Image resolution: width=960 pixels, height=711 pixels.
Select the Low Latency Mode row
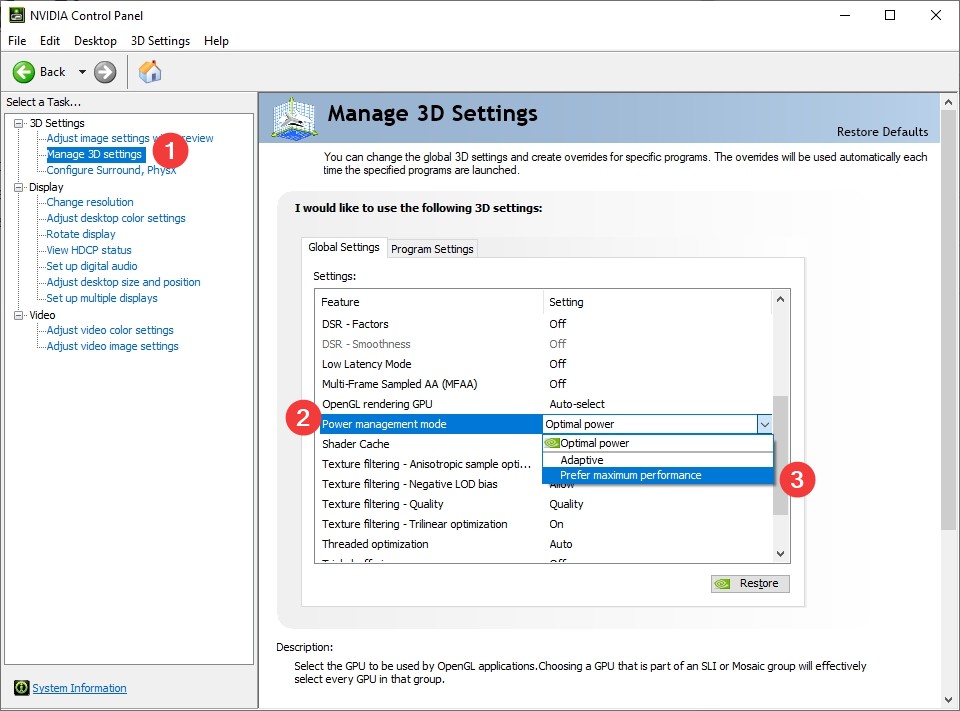(545, 364)
